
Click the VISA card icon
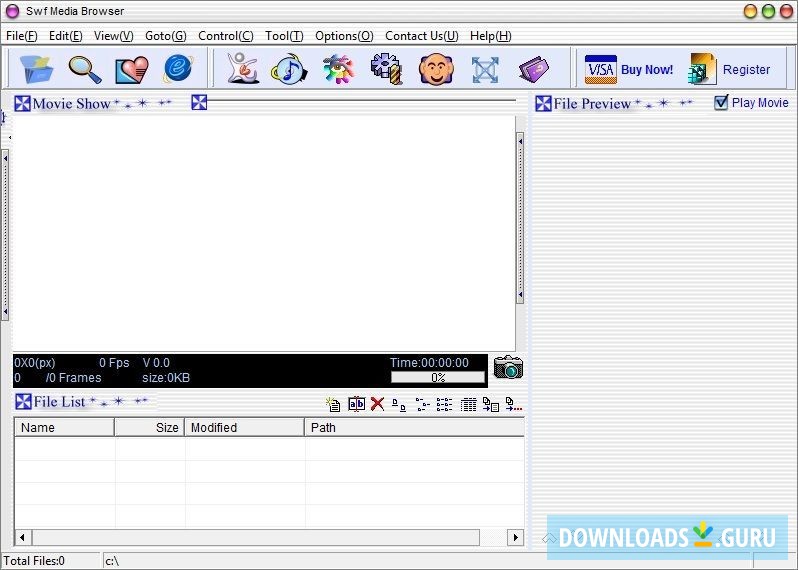[x=601, y=69]
